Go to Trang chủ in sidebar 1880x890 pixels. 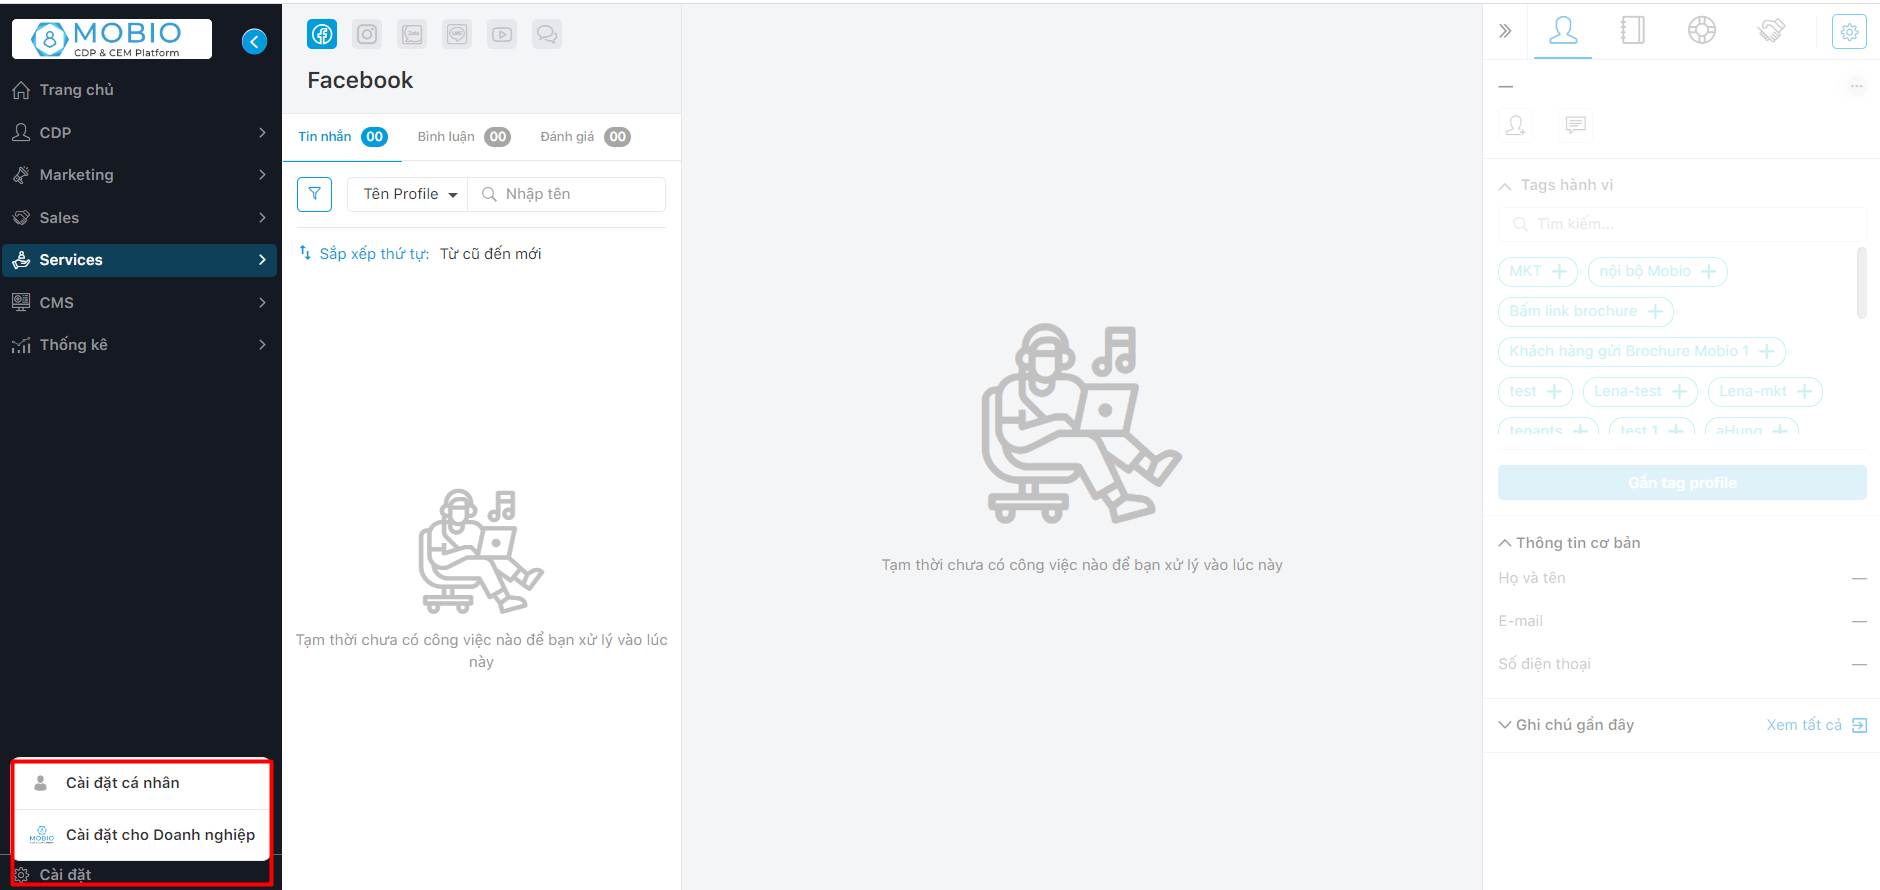click(x=76, y=90)
